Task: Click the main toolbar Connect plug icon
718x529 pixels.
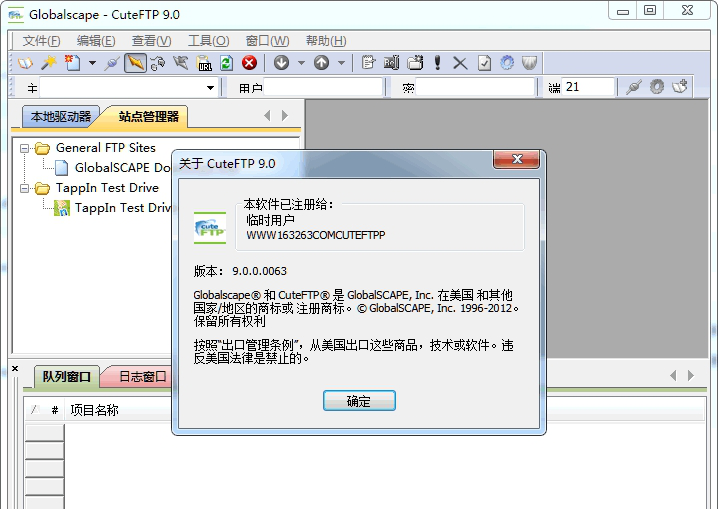Action: (112, 63)
